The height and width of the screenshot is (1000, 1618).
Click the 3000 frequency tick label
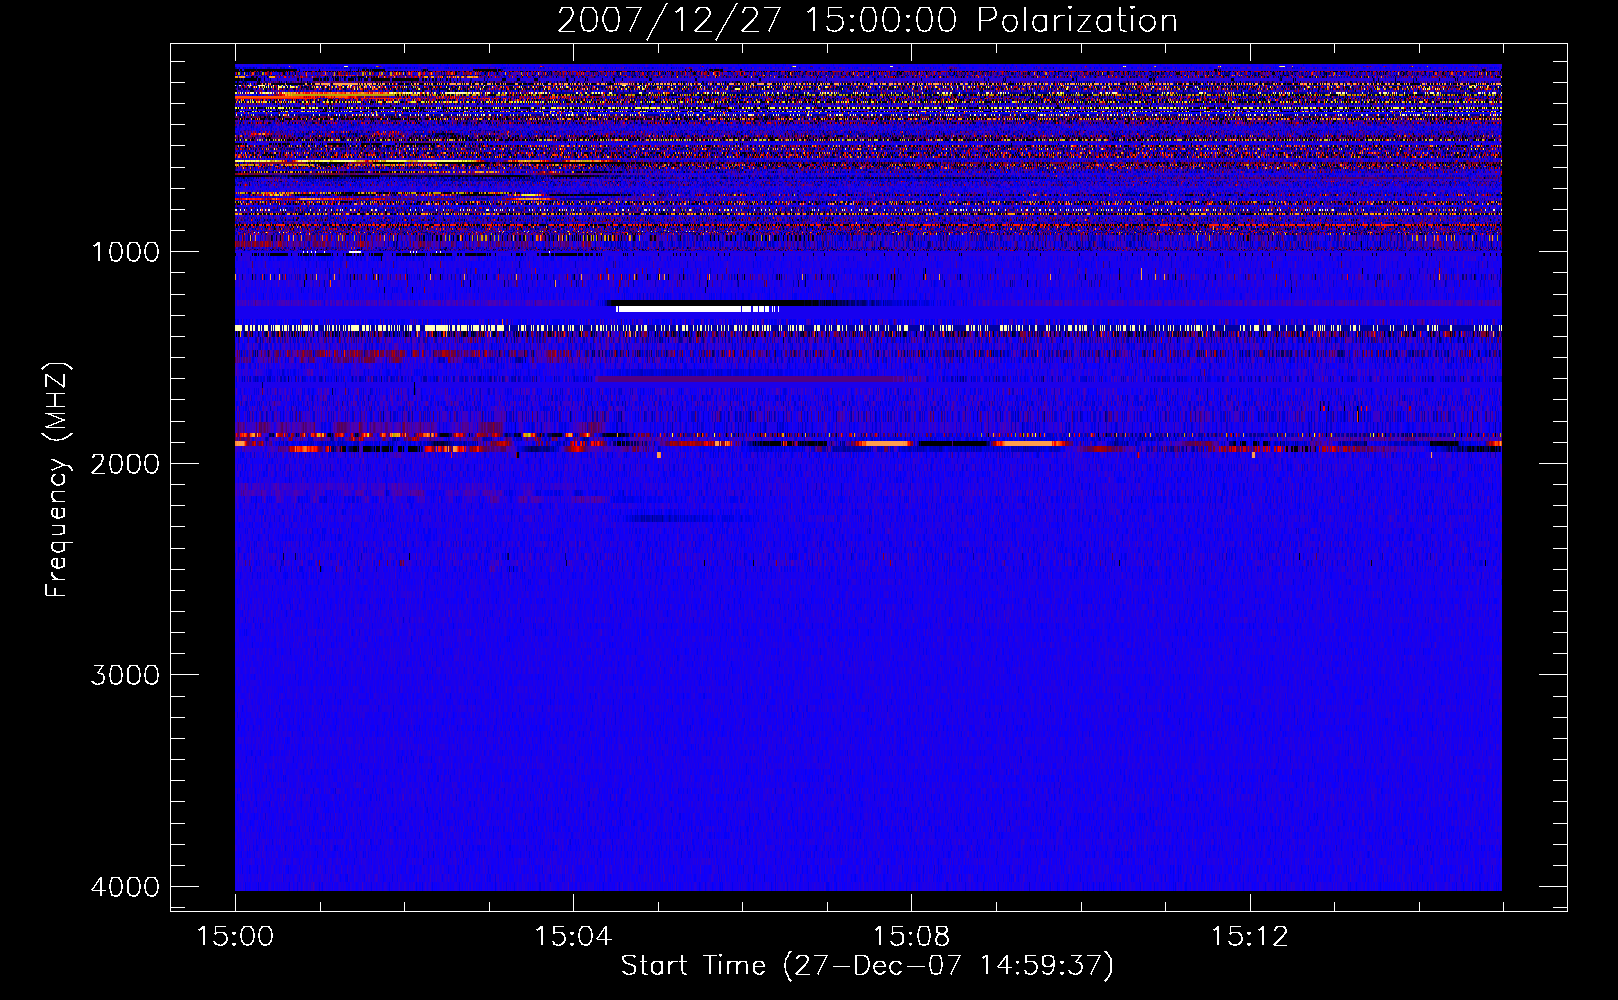[125, 675]
